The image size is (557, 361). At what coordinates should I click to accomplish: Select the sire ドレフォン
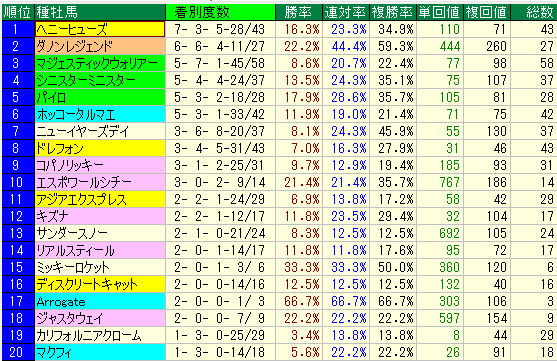click(x=100, y=148)
